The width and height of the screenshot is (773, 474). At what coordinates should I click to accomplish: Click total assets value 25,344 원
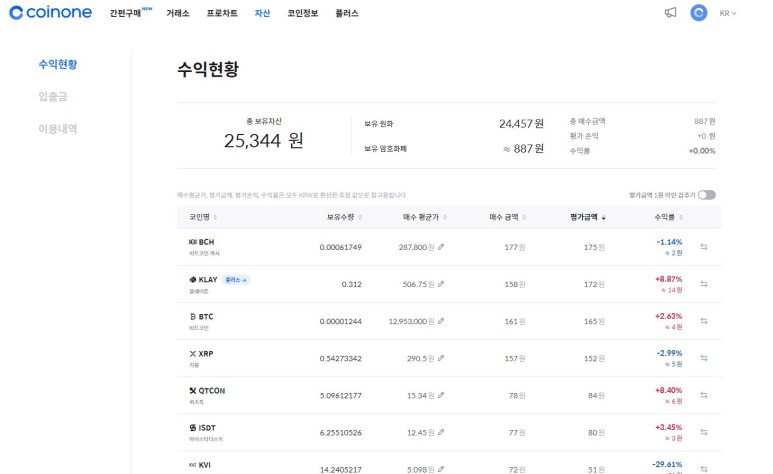[x=264, y=141]
